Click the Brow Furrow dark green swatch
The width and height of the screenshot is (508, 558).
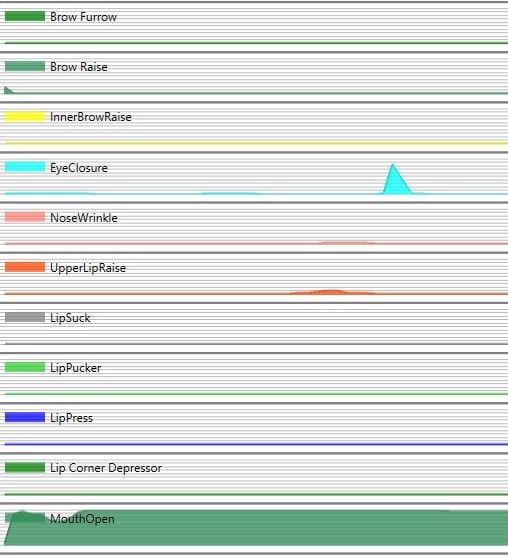tap(25, 16)
